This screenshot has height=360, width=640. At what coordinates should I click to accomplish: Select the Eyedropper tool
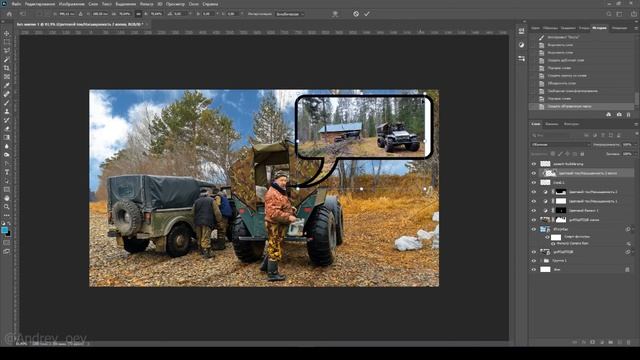(x=7, y=85)
